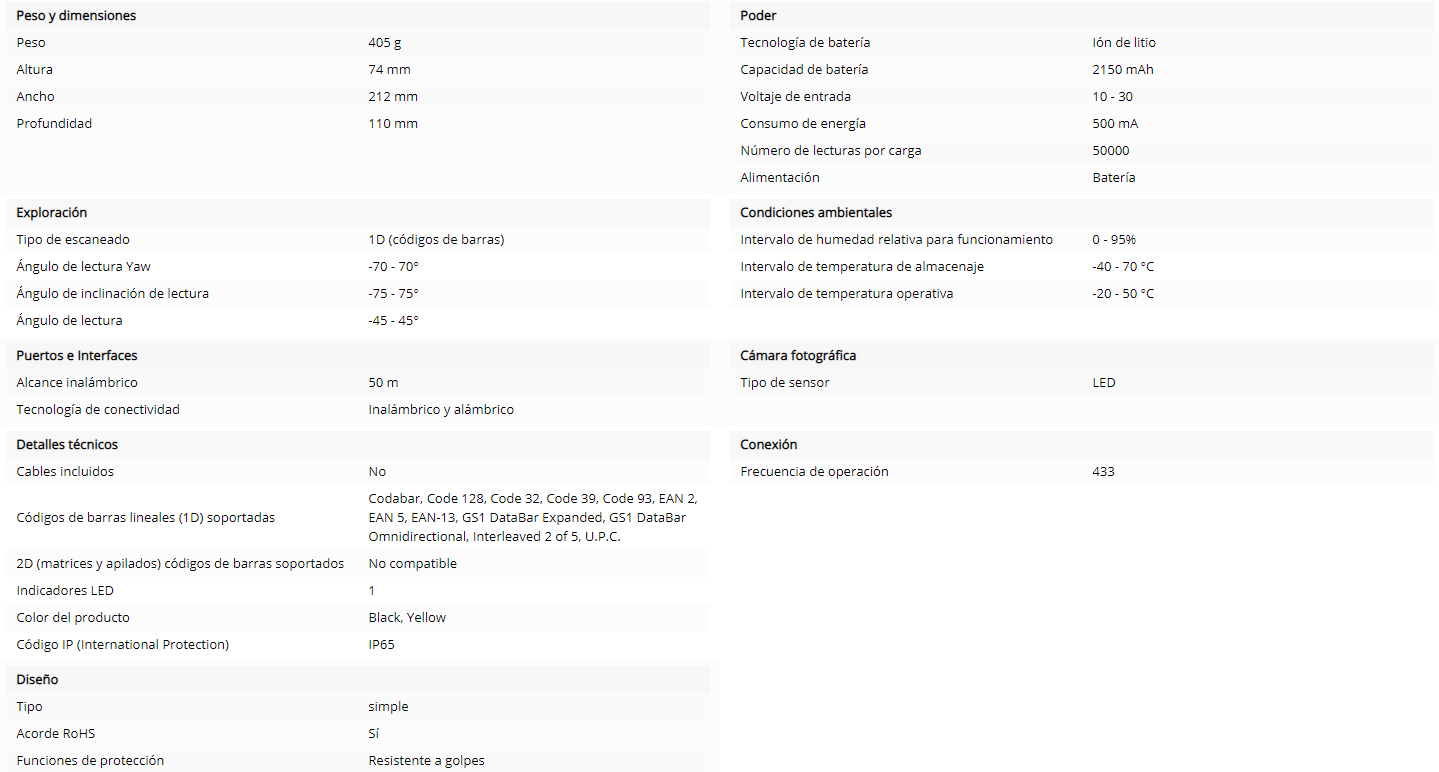1439x772 pixels.
Task: Select the Inalámbrico y alámbrico connectivity value
Action: (441, 410)
